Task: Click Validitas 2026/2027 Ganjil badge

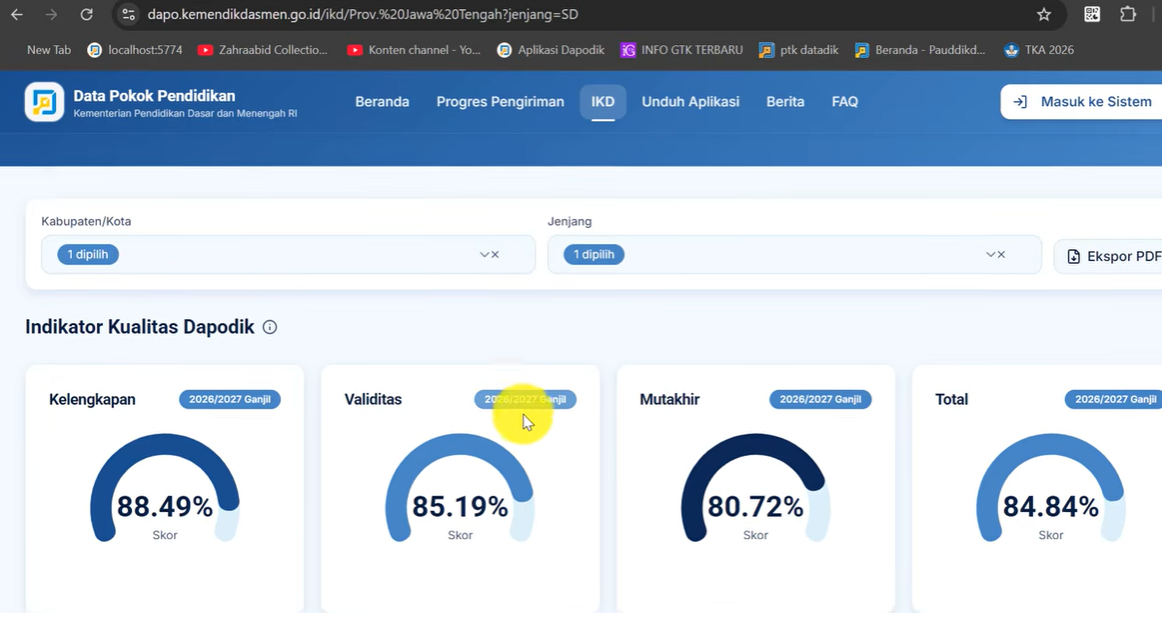Action: click(525, 399)
